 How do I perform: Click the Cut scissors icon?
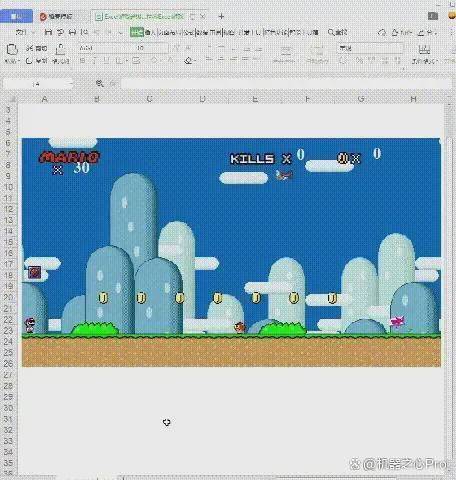coord(29,48)
